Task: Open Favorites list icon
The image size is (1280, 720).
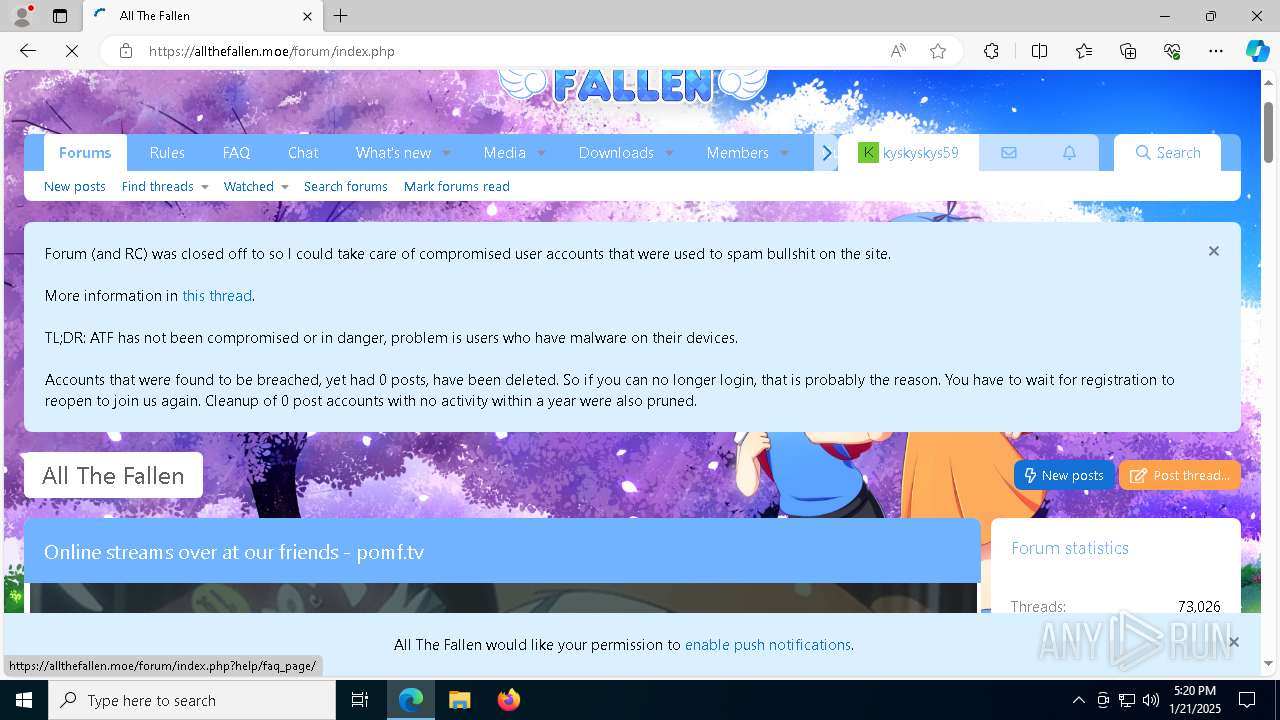Action: 1084,51
